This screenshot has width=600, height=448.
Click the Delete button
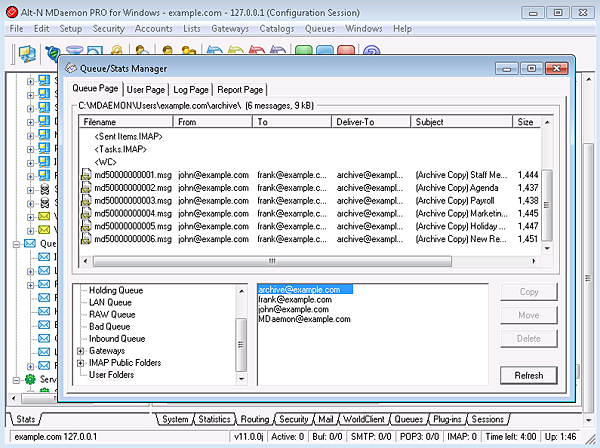[529, 339]
